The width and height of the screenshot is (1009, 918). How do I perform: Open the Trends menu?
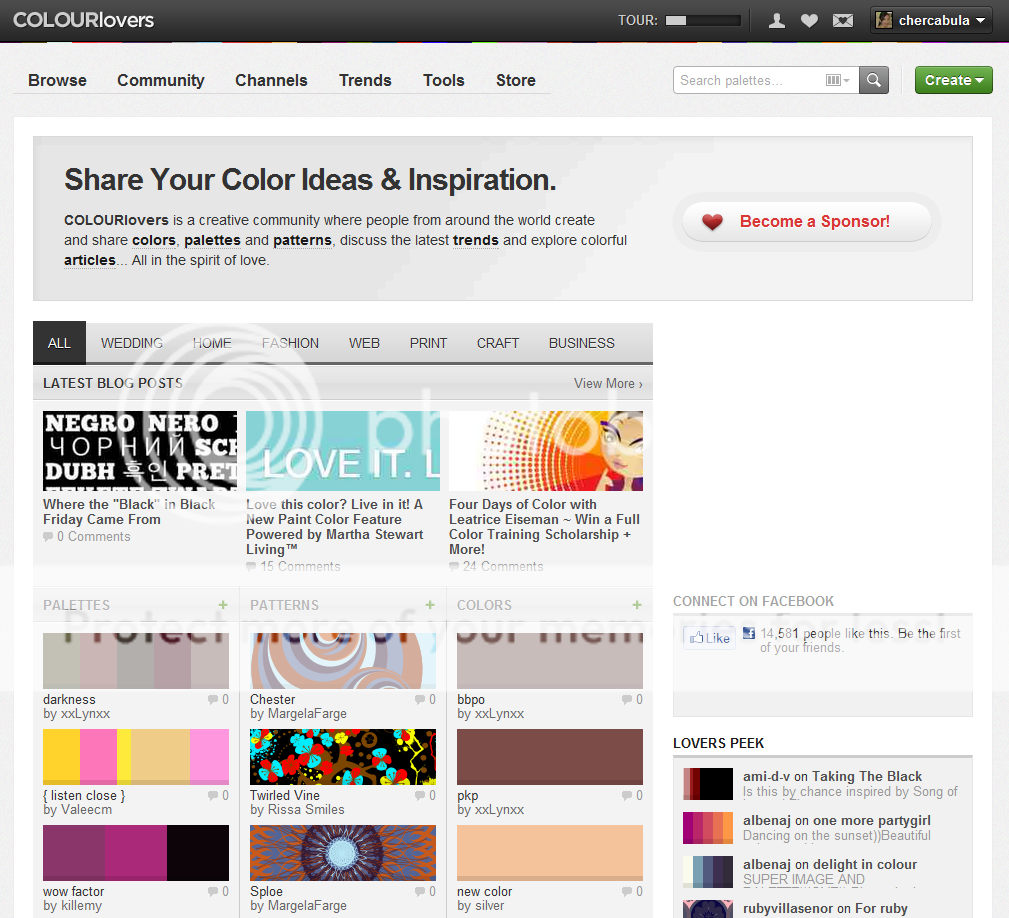coord(365,80)
